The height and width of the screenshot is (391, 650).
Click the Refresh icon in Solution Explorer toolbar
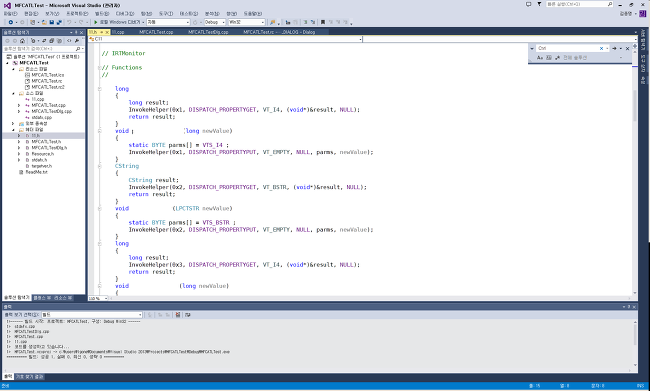pos(44,41)
